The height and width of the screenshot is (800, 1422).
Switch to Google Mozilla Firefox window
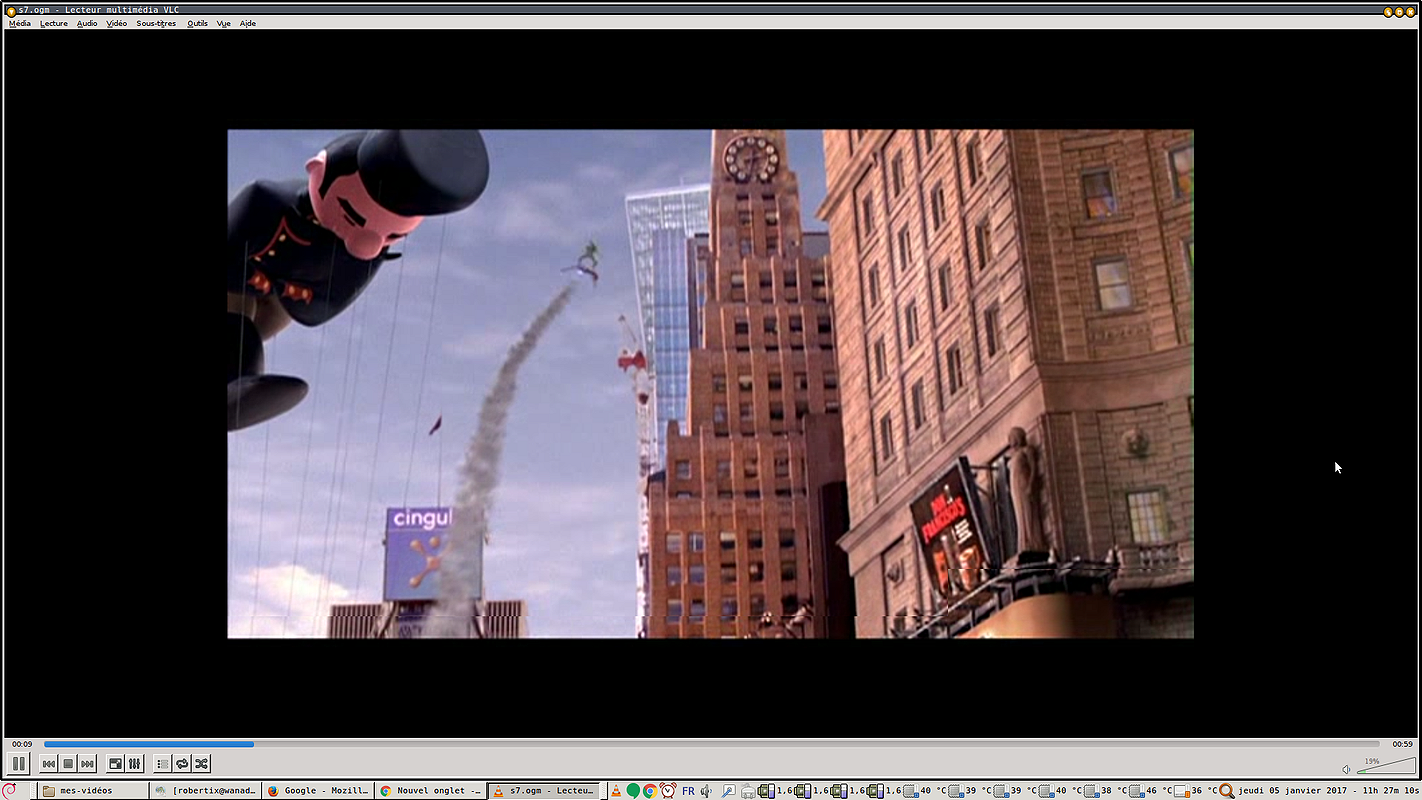coord(318,791)
